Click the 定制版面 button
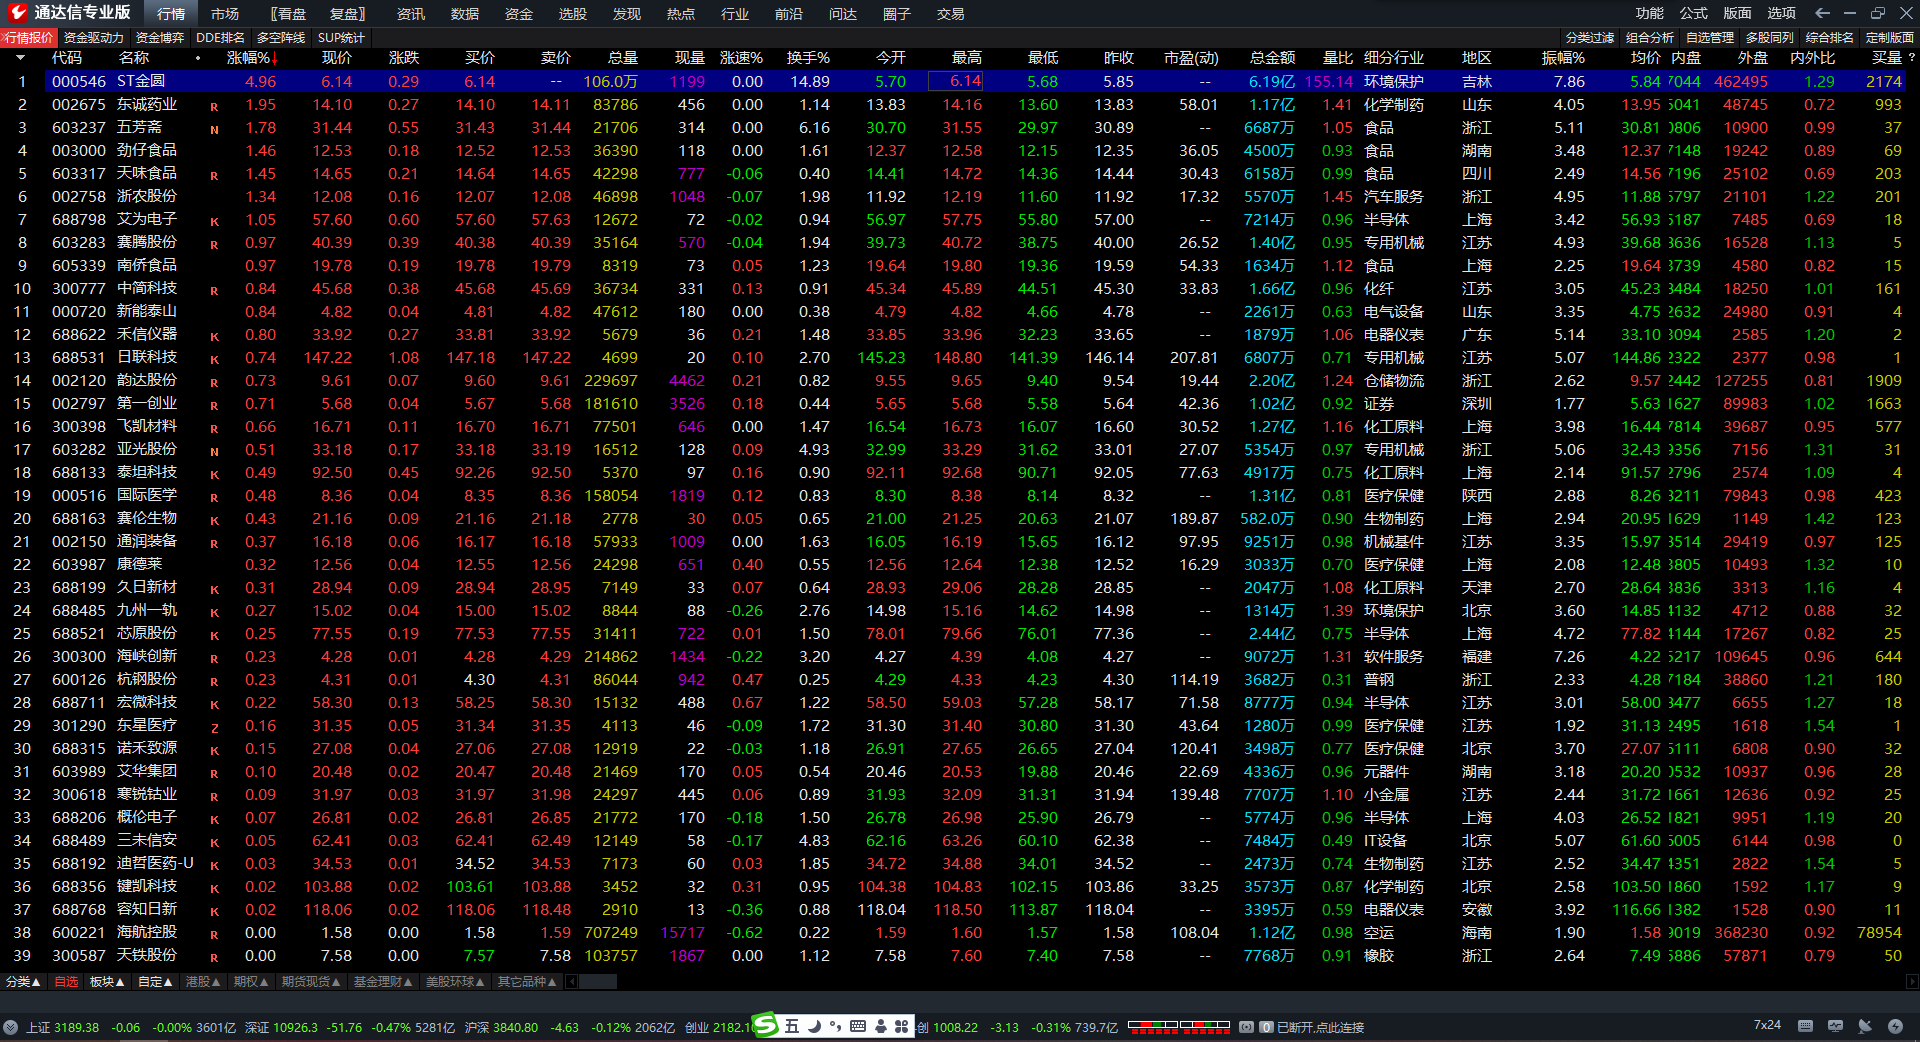The width and height of the screenshot is (1920, 1042). pos(1890,38)
